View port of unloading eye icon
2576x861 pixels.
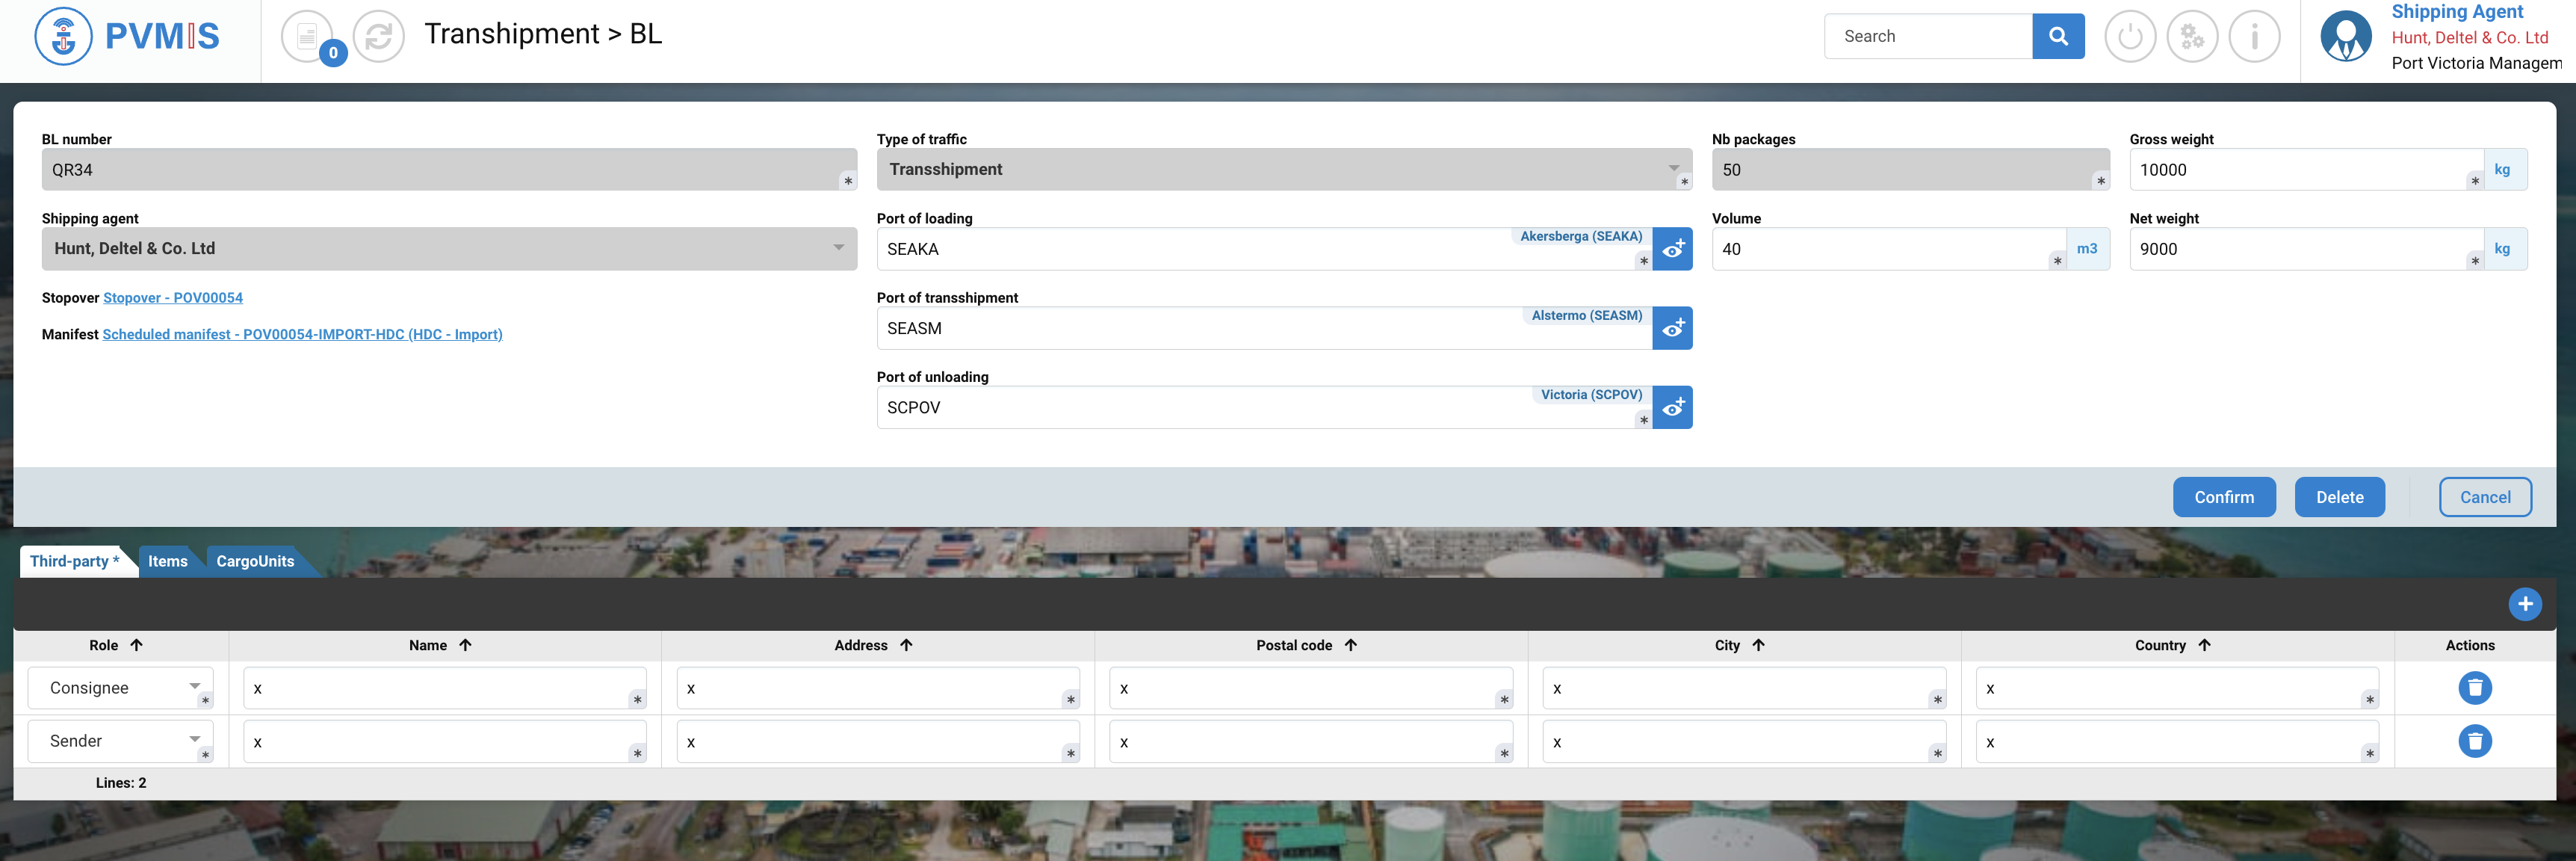(x=1672, y=407)
